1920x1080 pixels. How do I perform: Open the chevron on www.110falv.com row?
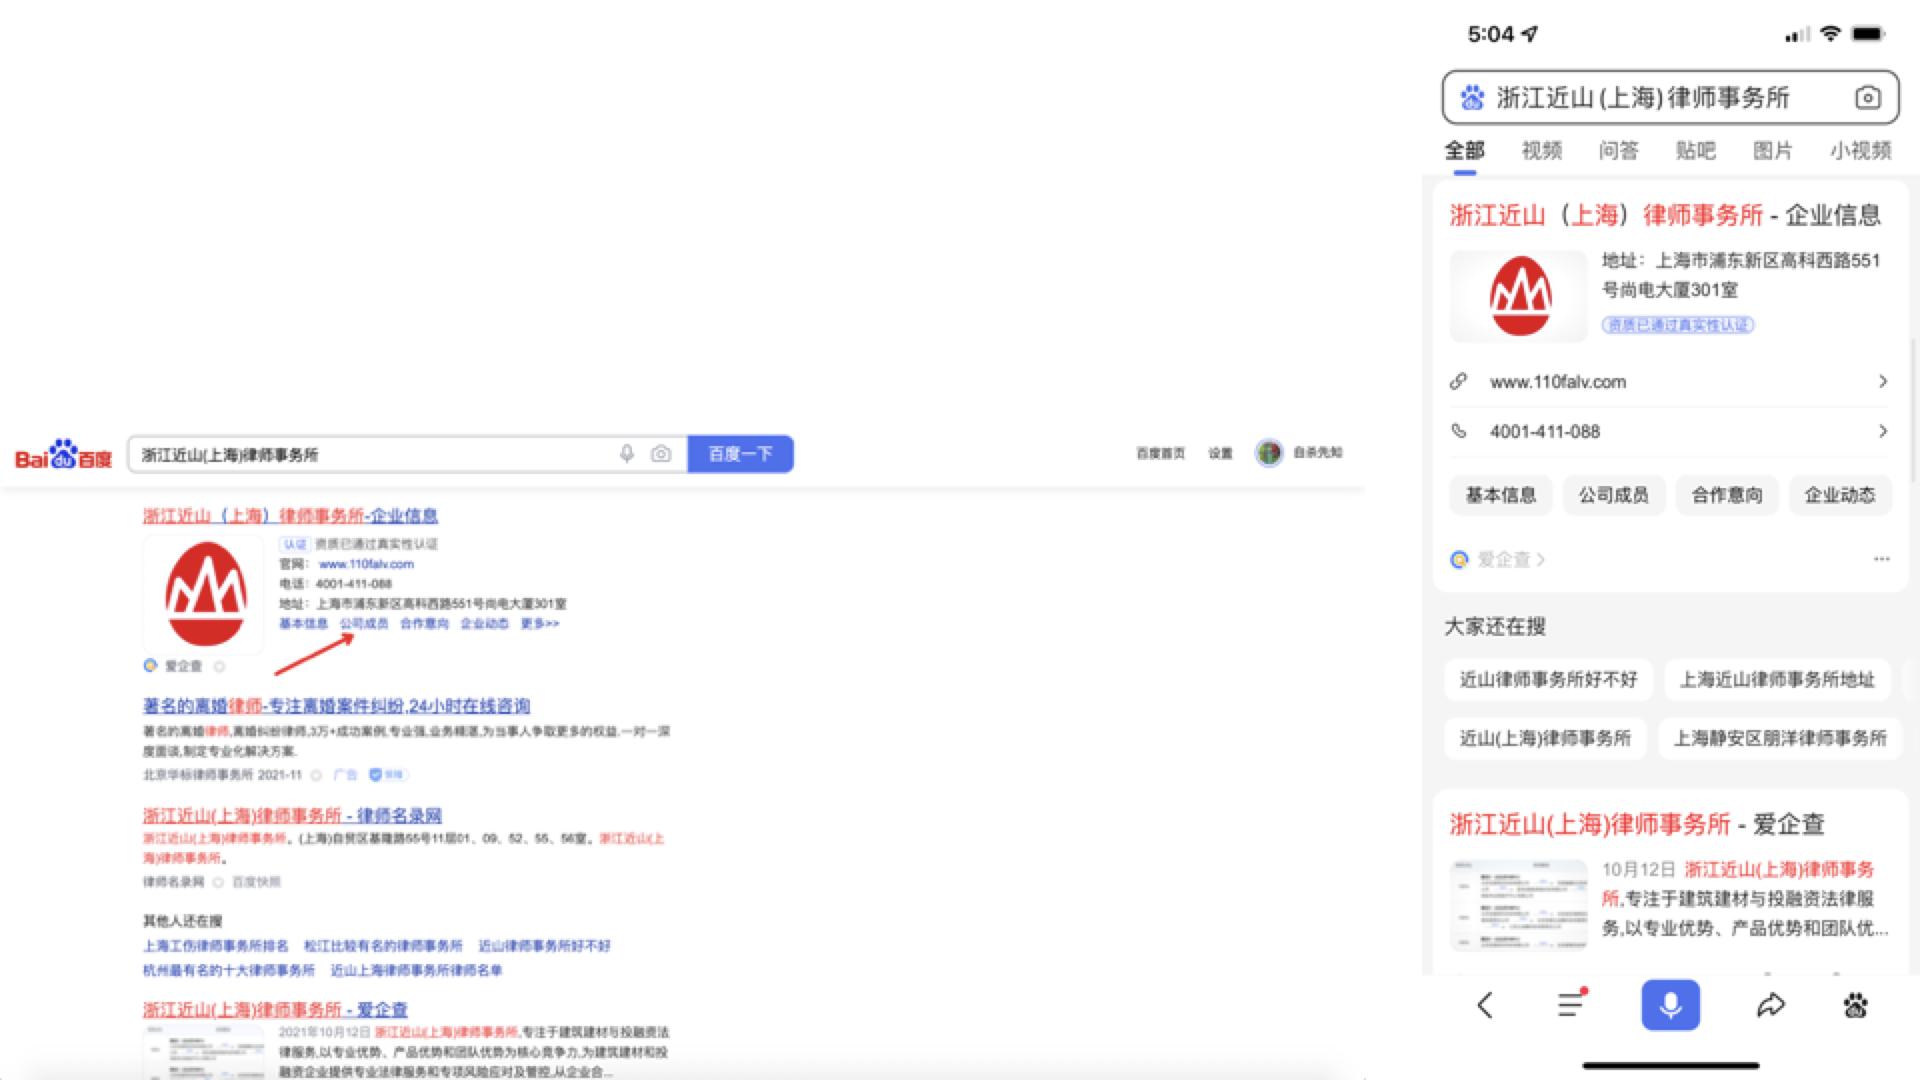pos(1882,382)
